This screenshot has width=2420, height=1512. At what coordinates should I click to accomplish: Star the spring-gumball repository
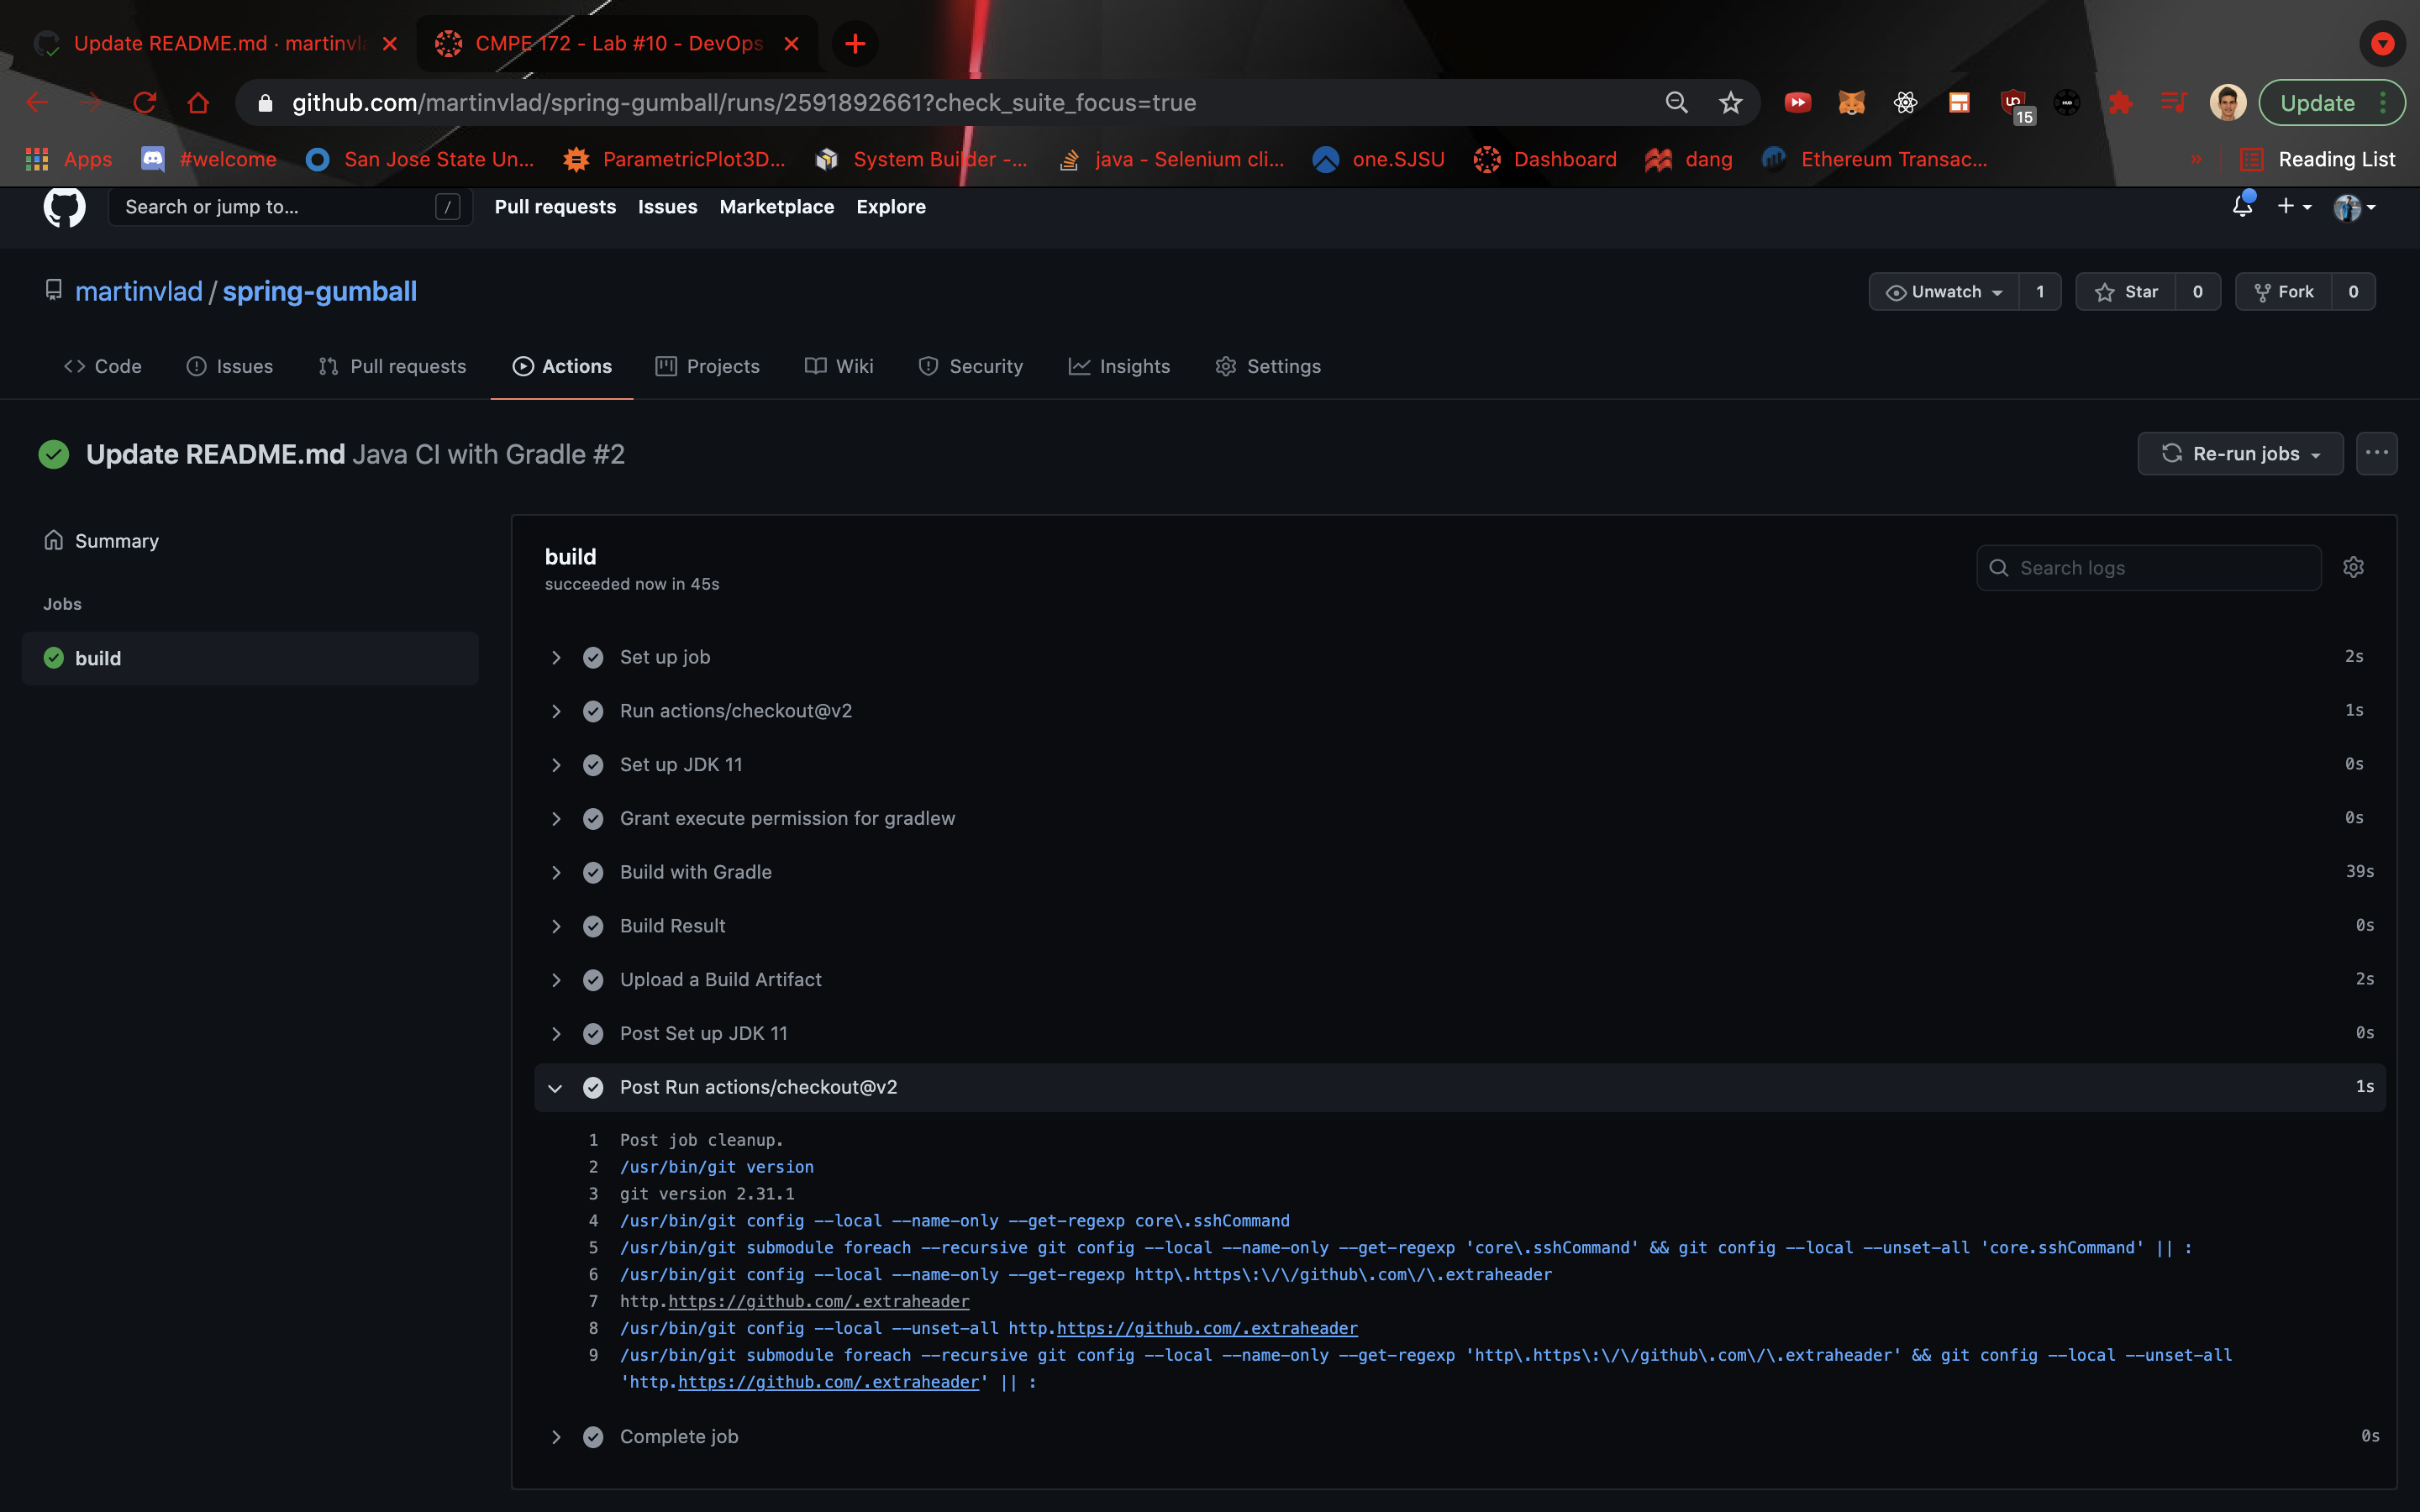(2126, 292)
